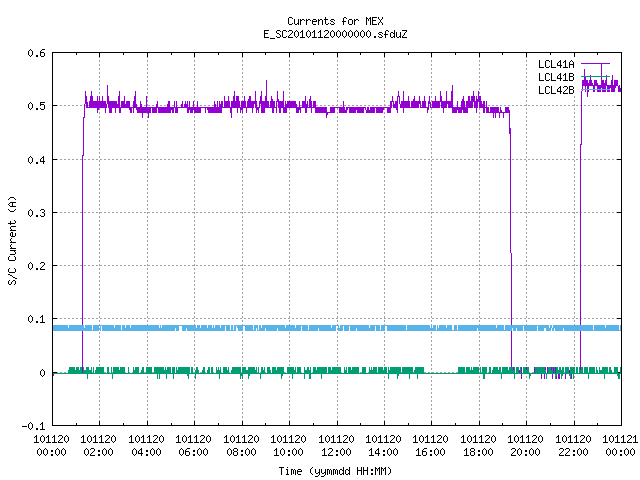Screen dimensions: 640x480
Task: Click the x-axis tick "101120 08:00"
Action: coord(242,446)
